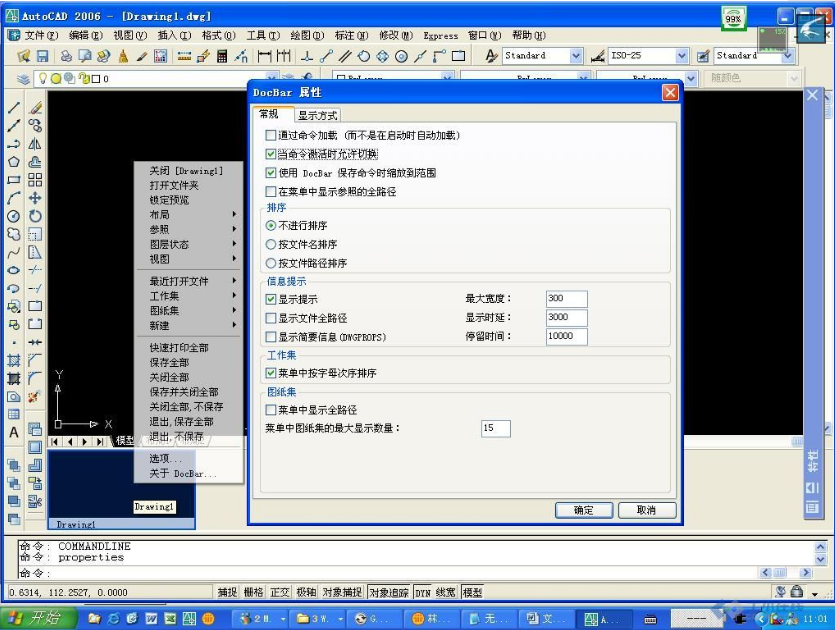
Task: Choose Close [Drawing1] in context menu
Action: (x=186, y=170)
